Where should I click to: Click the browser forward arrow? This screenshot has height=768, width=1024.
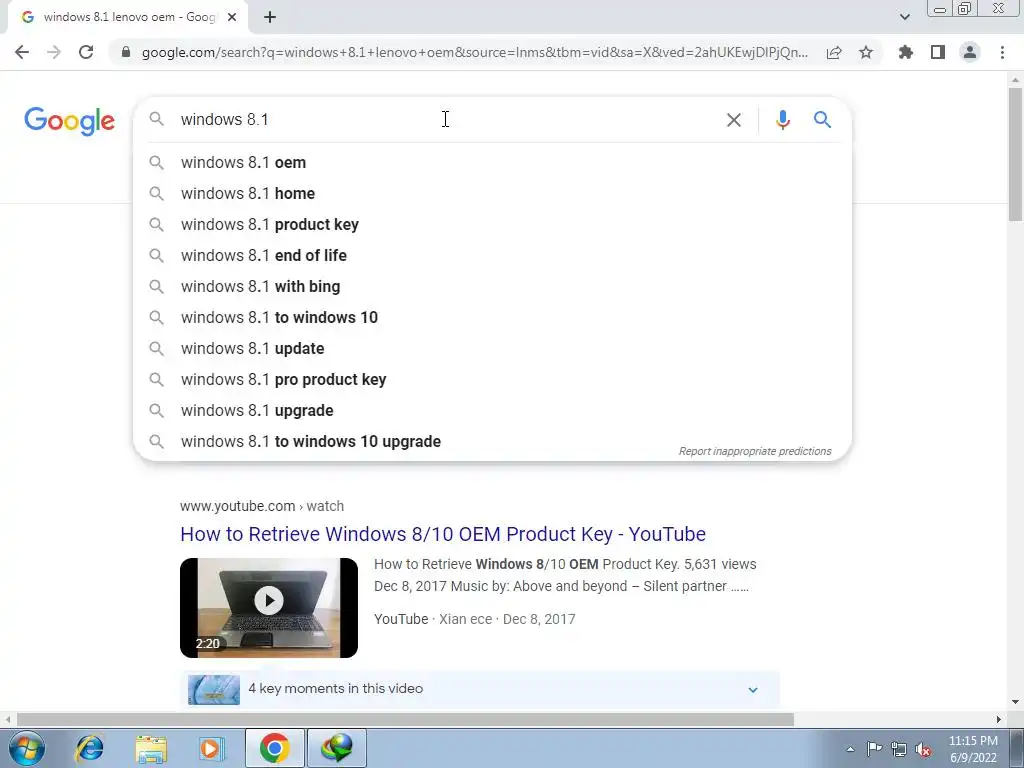click(54, 52)
